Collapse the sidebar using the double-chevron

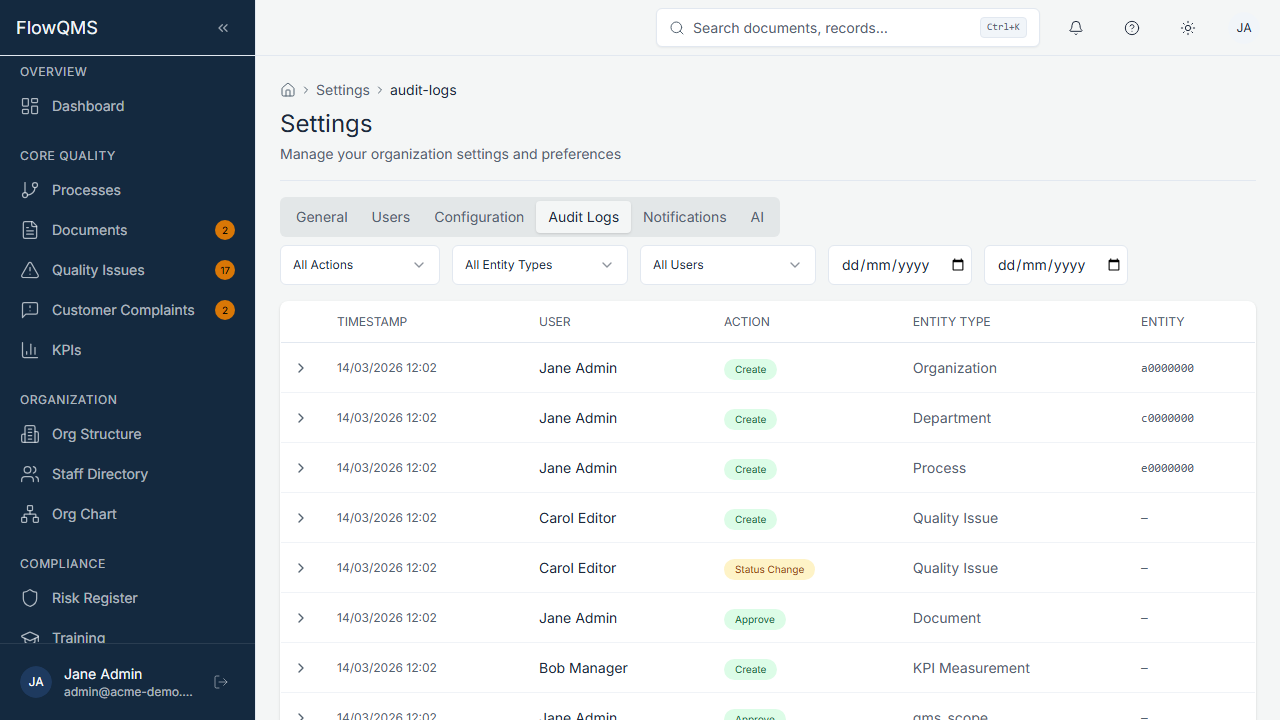[x=223, y=28]
